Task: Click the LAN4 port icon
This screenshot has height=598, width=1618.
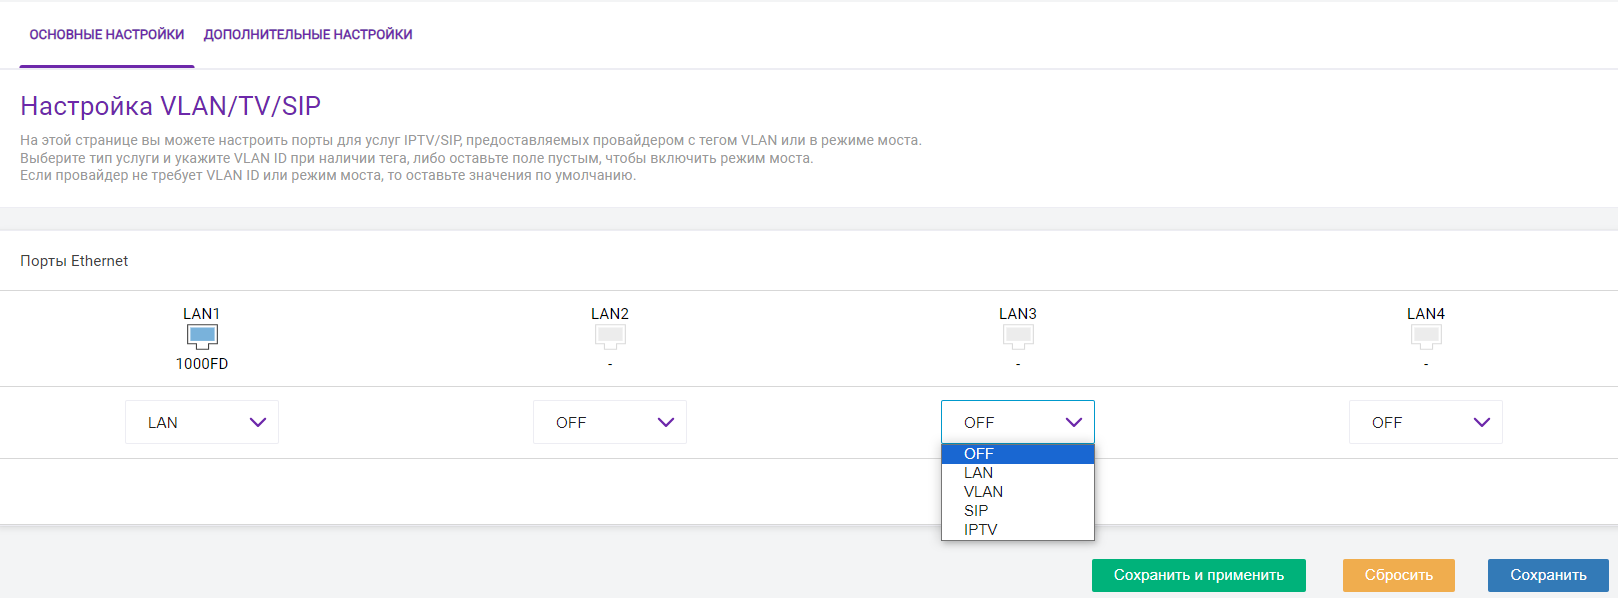Action: 1426,336
